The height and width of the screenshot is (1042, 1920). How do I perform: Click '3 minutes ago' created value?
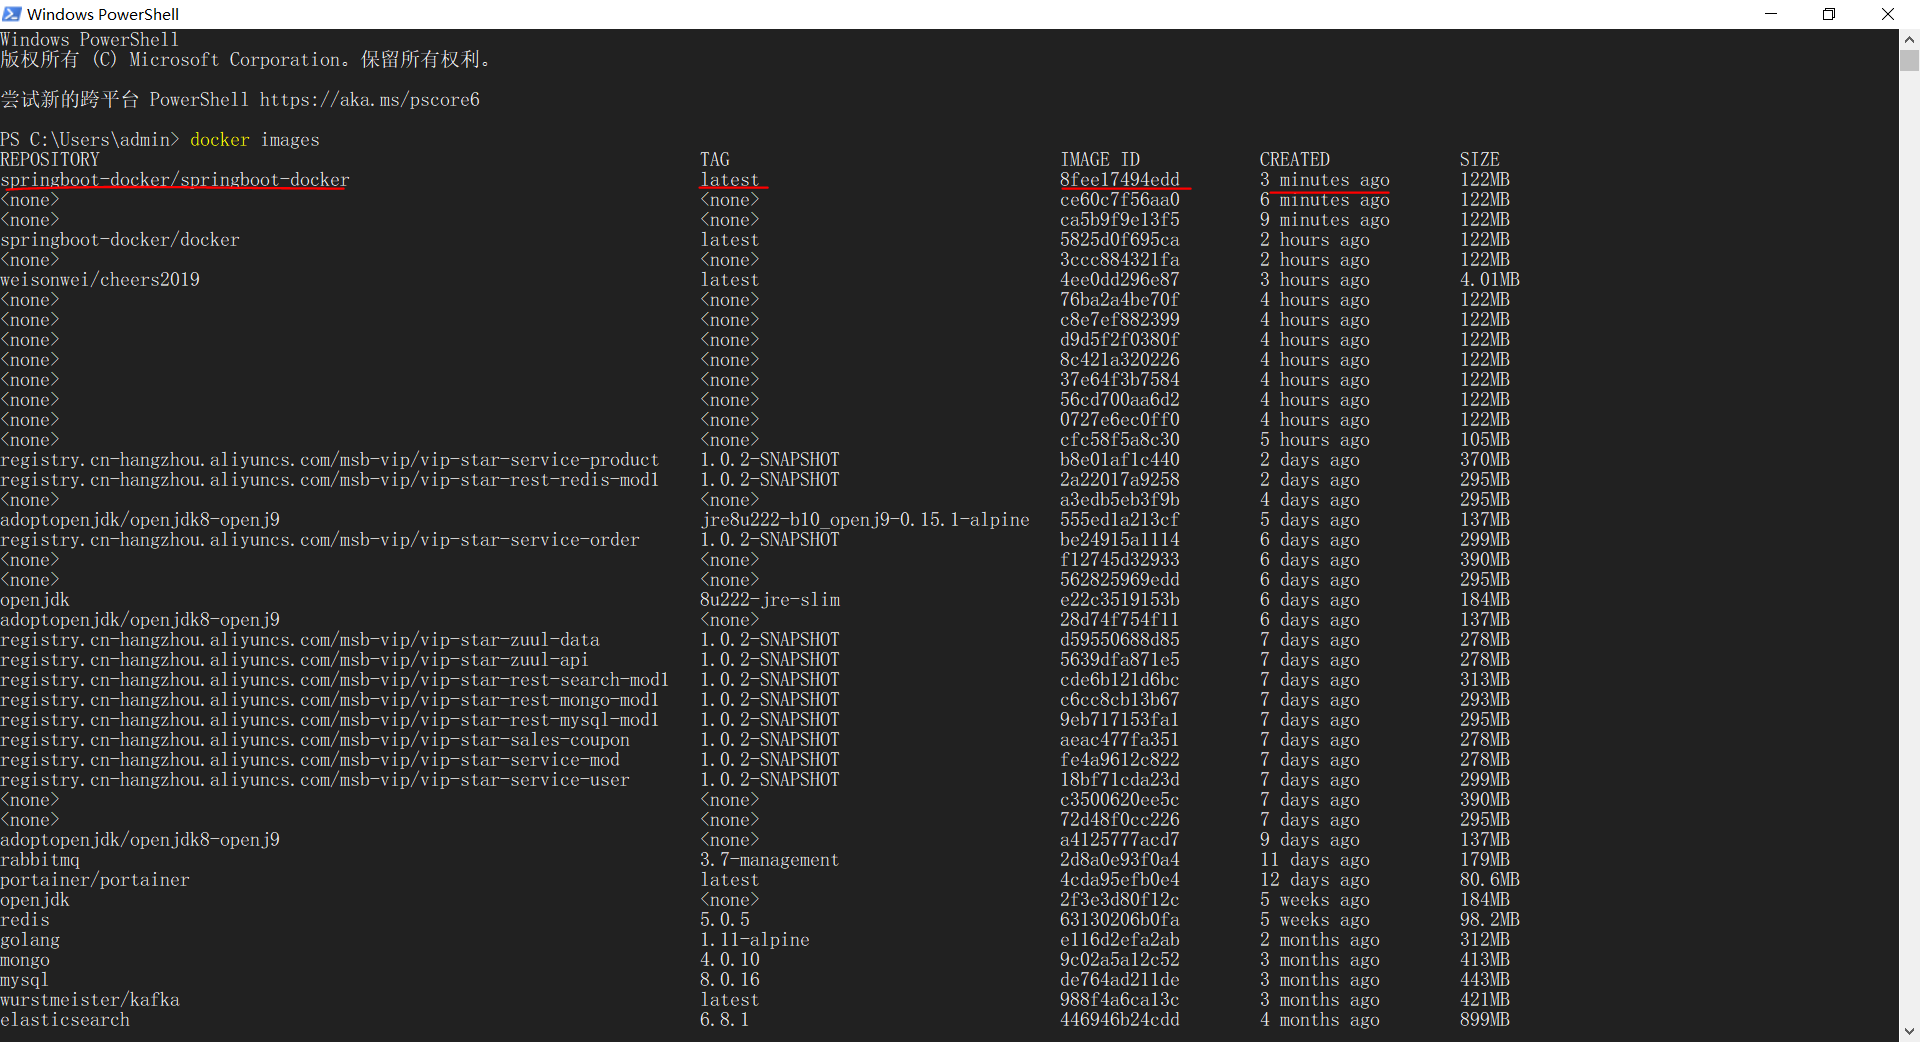[1325, 180]
